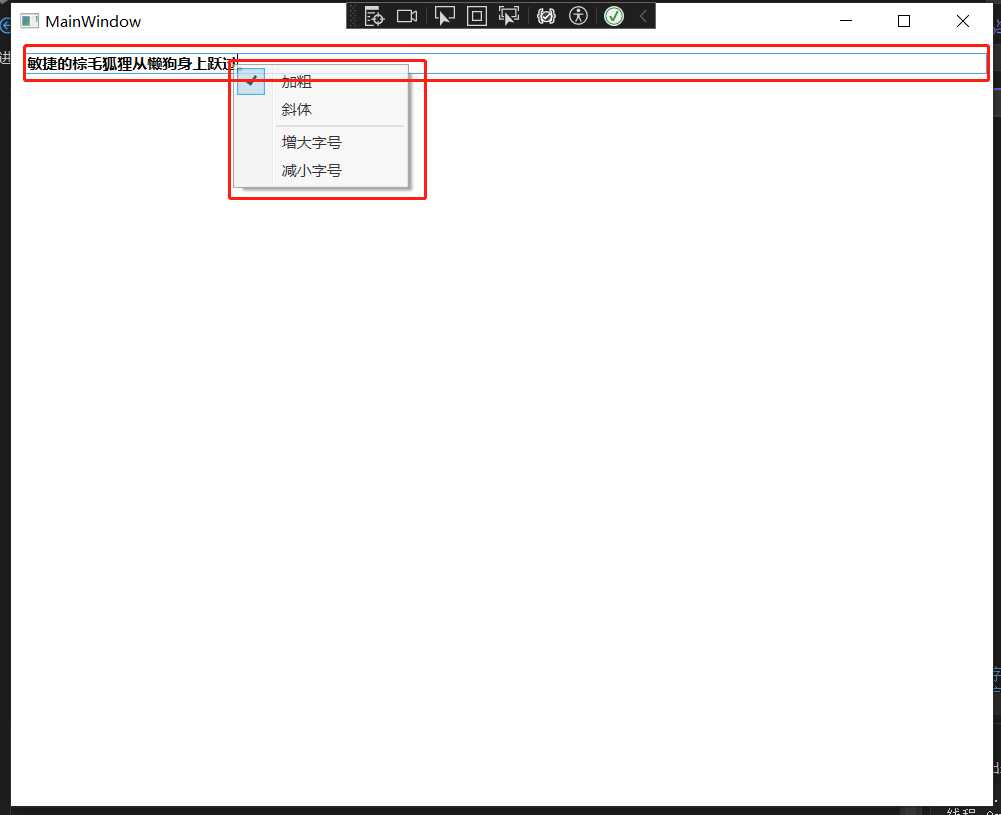This screenshot has height=815, width=1001.
Task: Toggle the checked 加粗 menu item
Action: 321,81
